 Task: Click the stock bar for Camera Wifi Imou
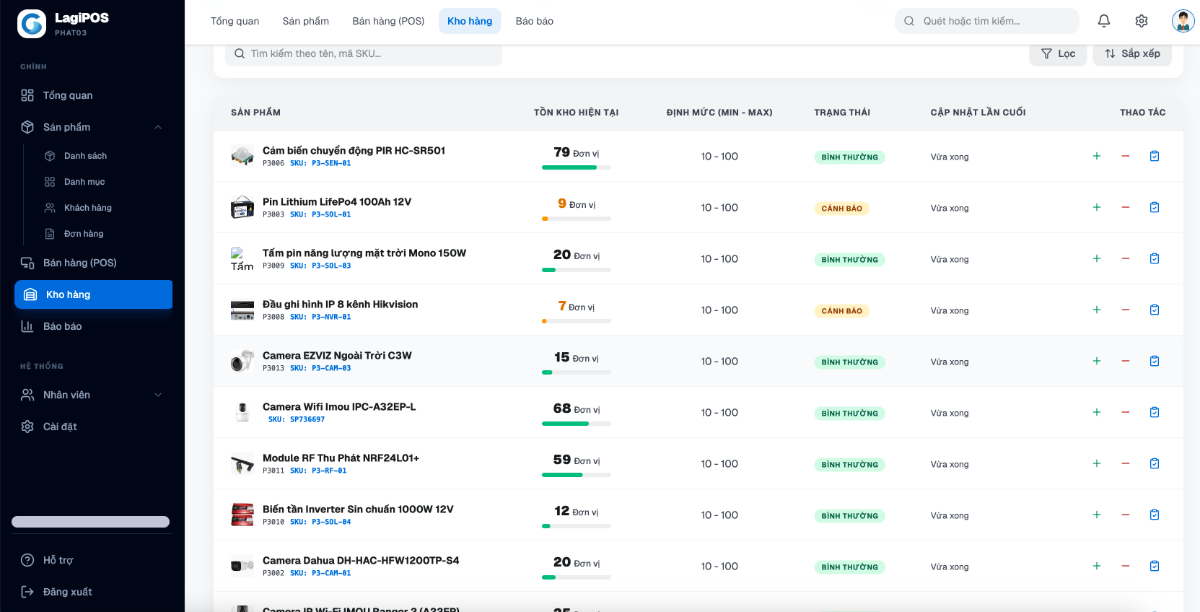pyautogui.click(x=576, y=423)
